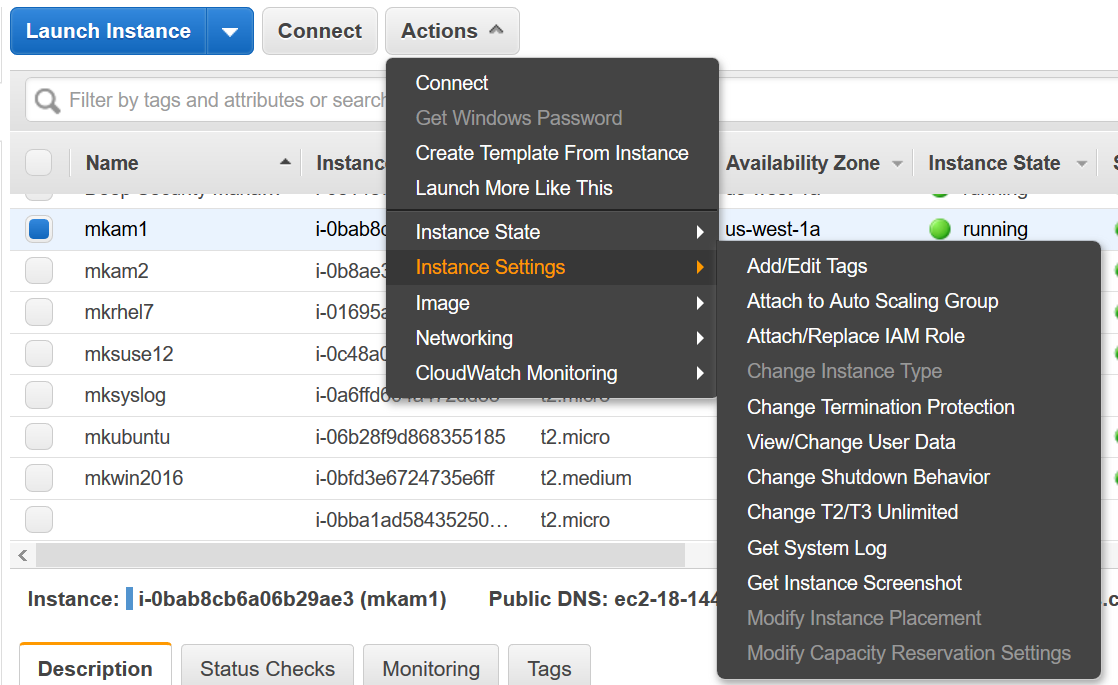1118x685 pixels.
Task: Click the horizontal scrollbar under instance list
Action: point(360,555)
